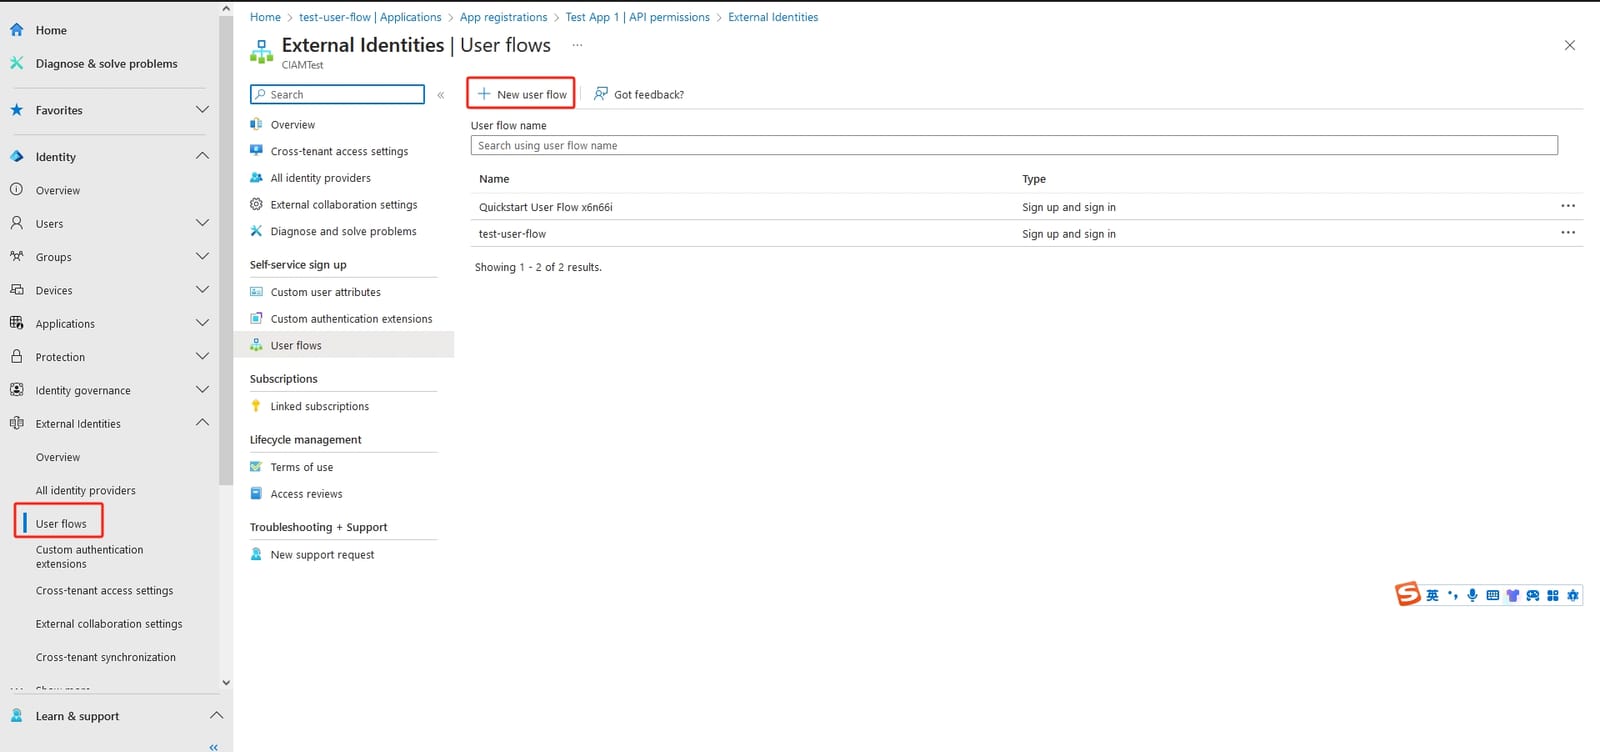Click App registrations breadcrumb link
The width and height of the screenshot is (1600, 752).
503,17
